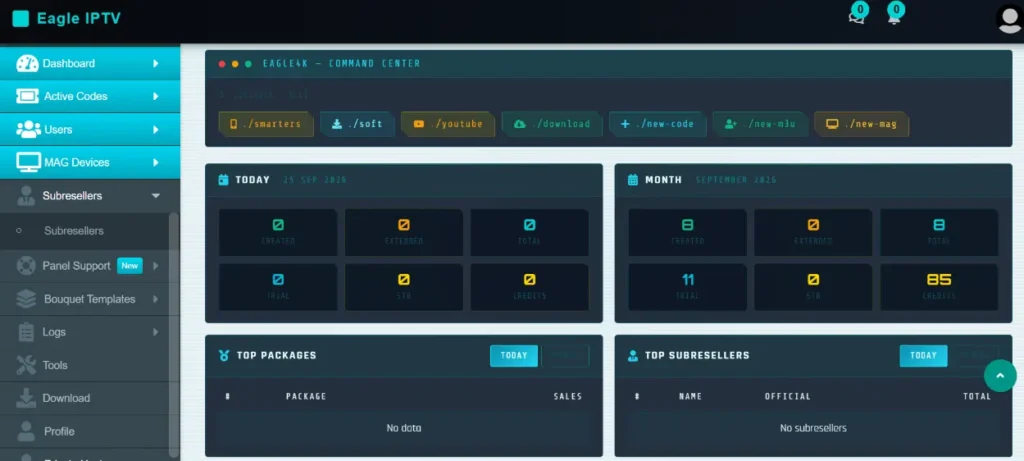Click the user icon beside TOP SUBRESELLERS
Image resolution: width=1024 pixels, height=461 pixels.
[633, 355]
